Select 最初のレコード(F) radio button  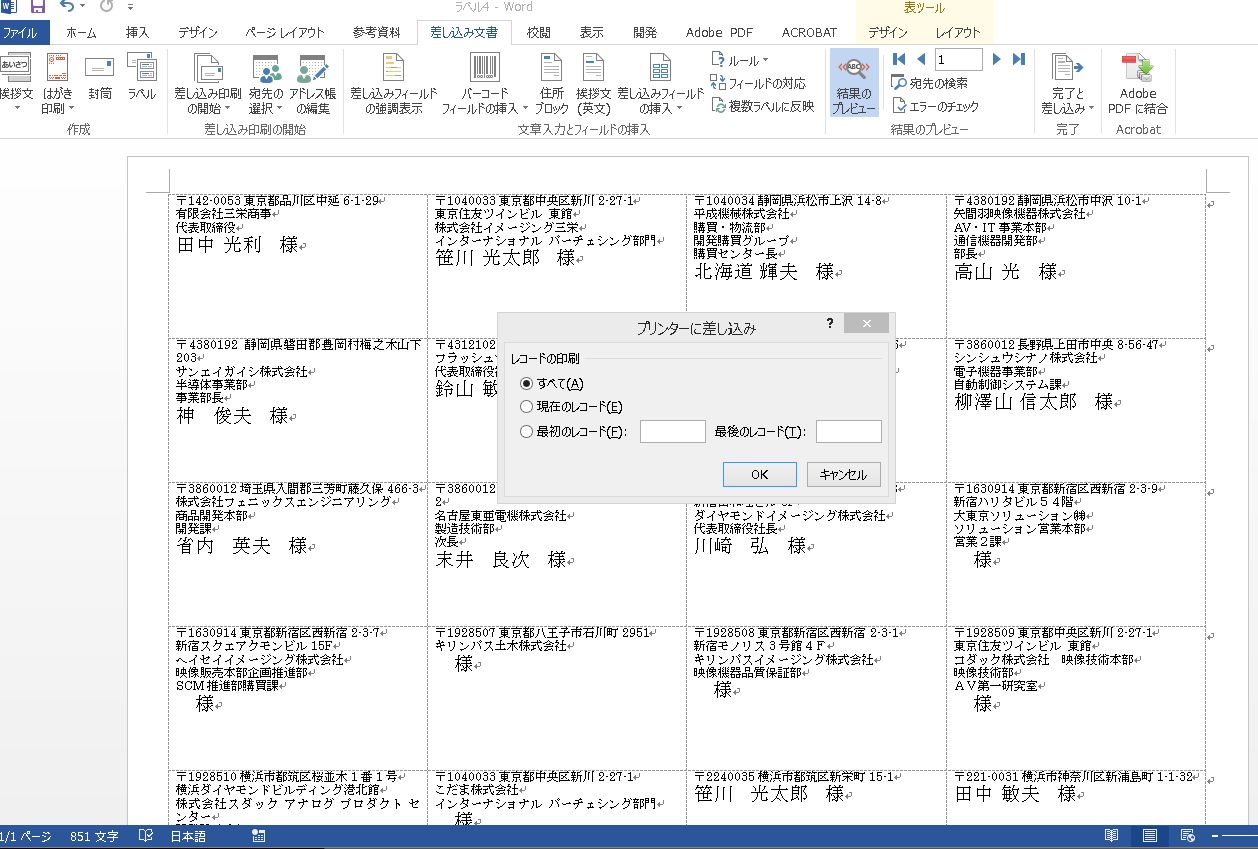coord(527,432)
